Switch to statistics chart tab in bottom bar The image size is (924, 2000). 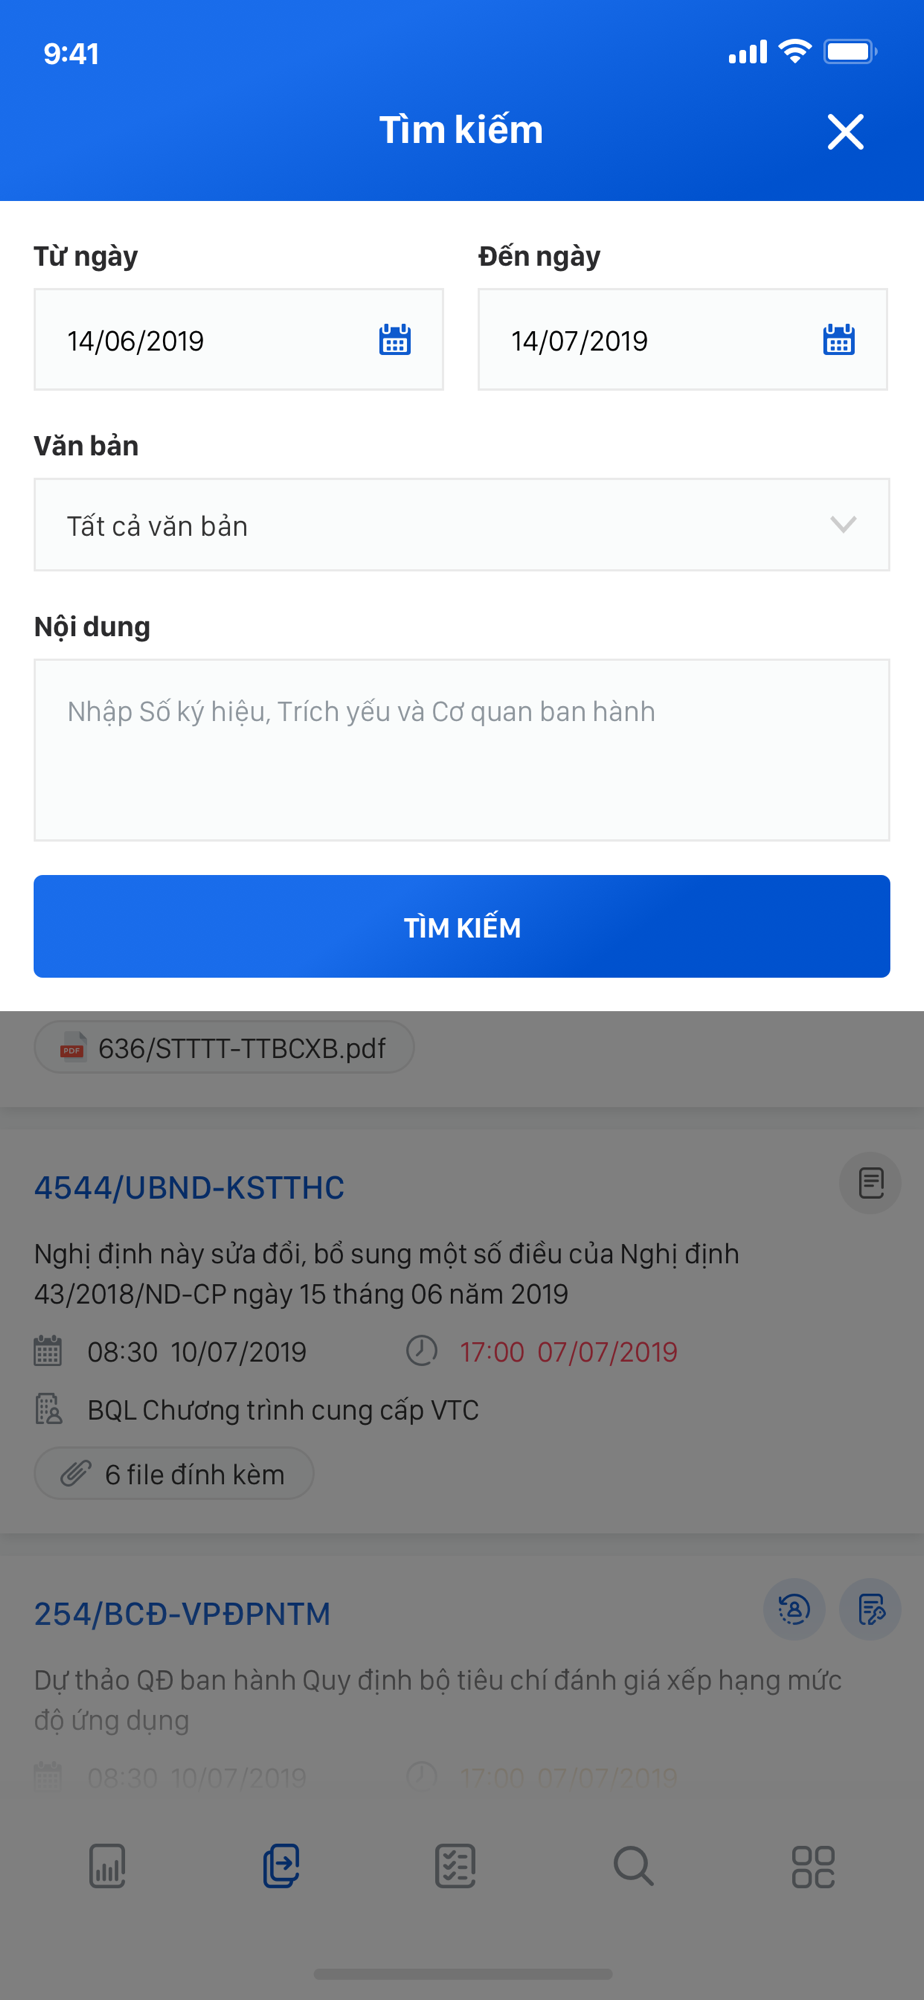107,1866
